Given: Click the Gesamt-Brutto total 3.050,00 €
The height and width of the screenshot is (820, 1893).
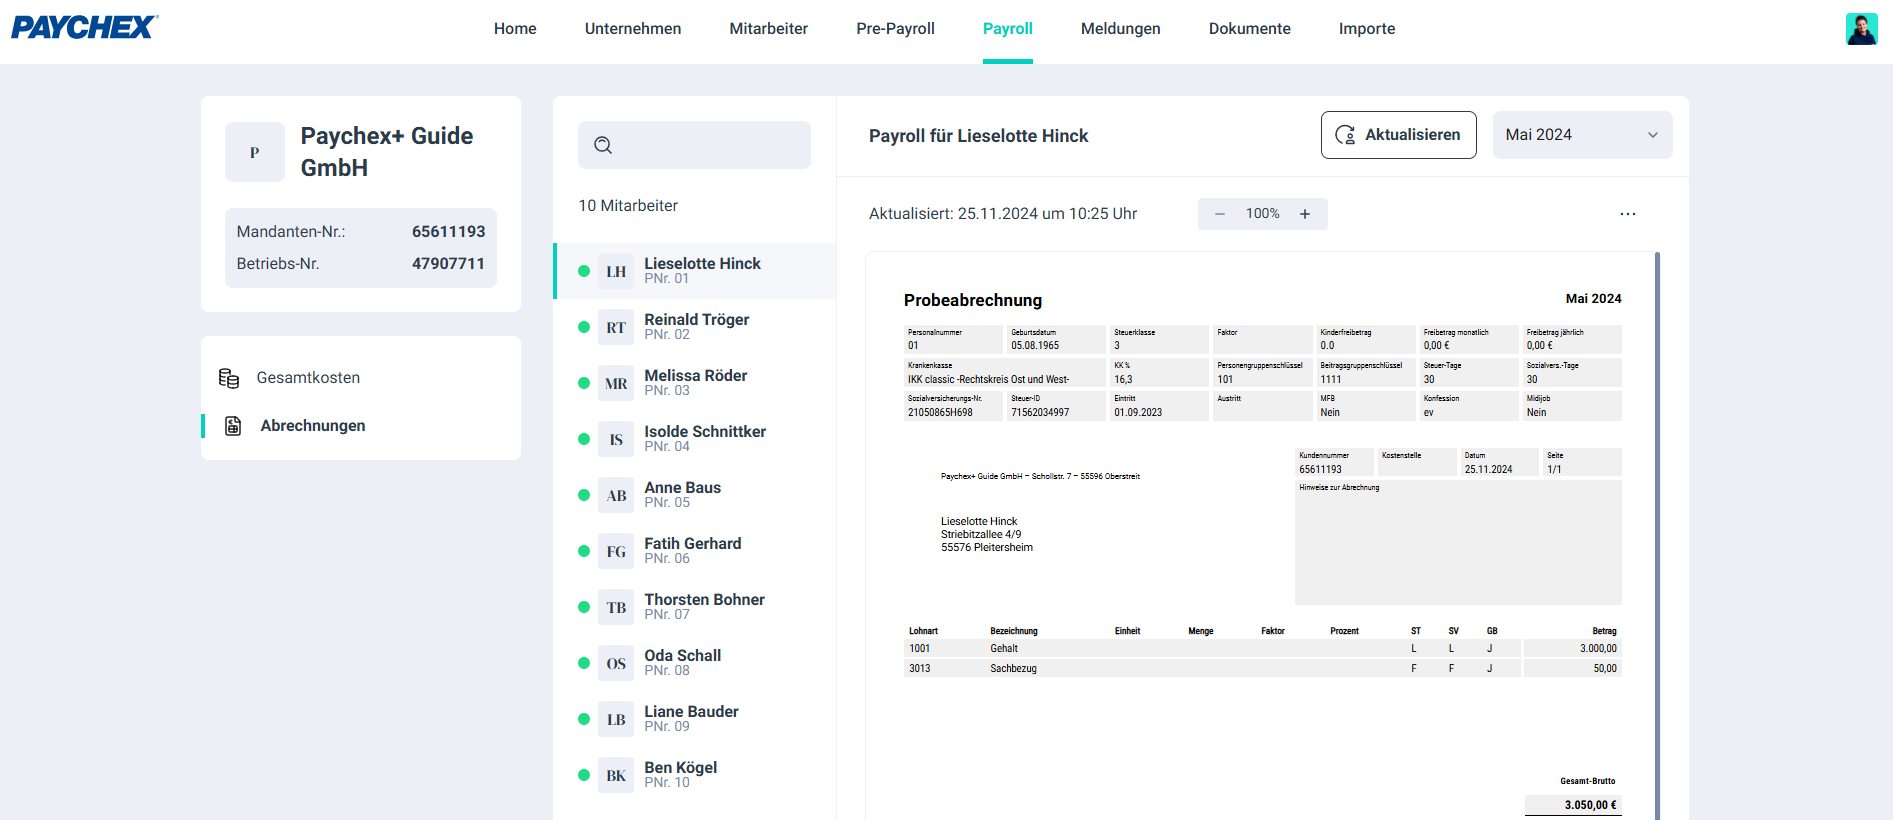Looking at the screenshot, I should point(1590,805).
